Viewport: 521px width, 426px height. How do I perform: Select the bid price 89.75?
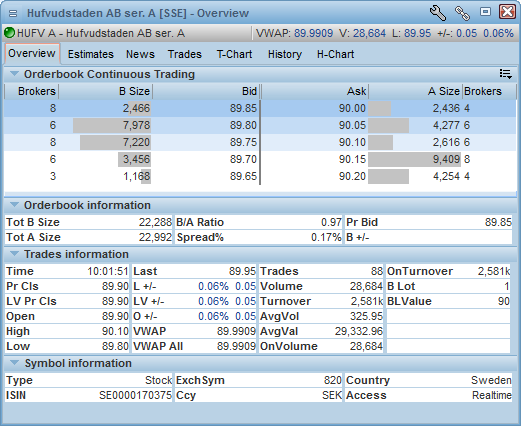coord(243,142)
